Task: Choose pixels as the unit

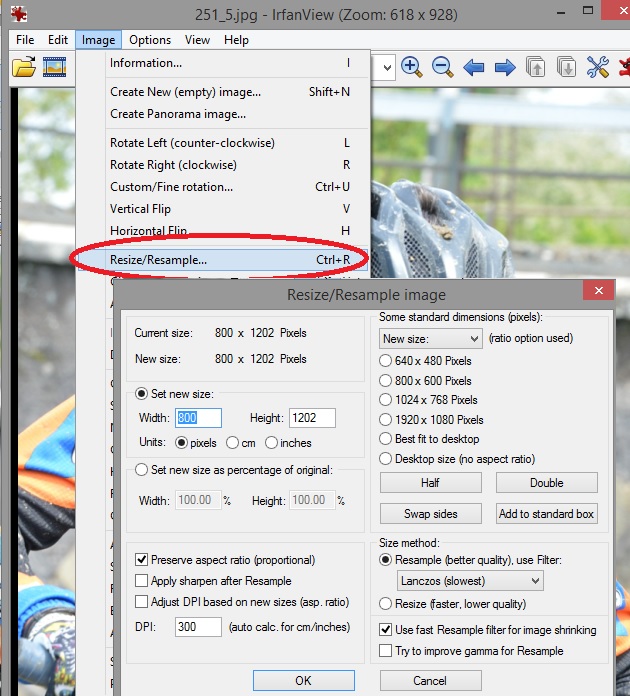Action: 181,443
